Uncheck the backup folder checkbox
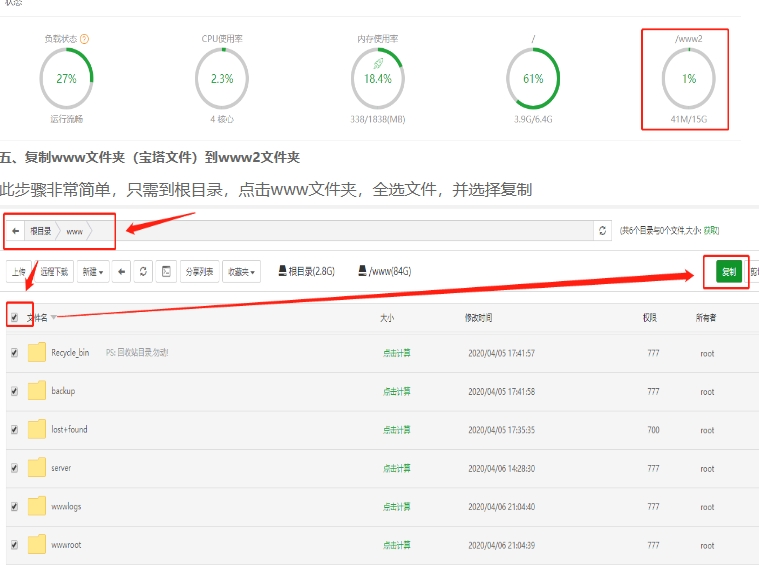Viewport: 759px width, 566px height. pos(14,391)
